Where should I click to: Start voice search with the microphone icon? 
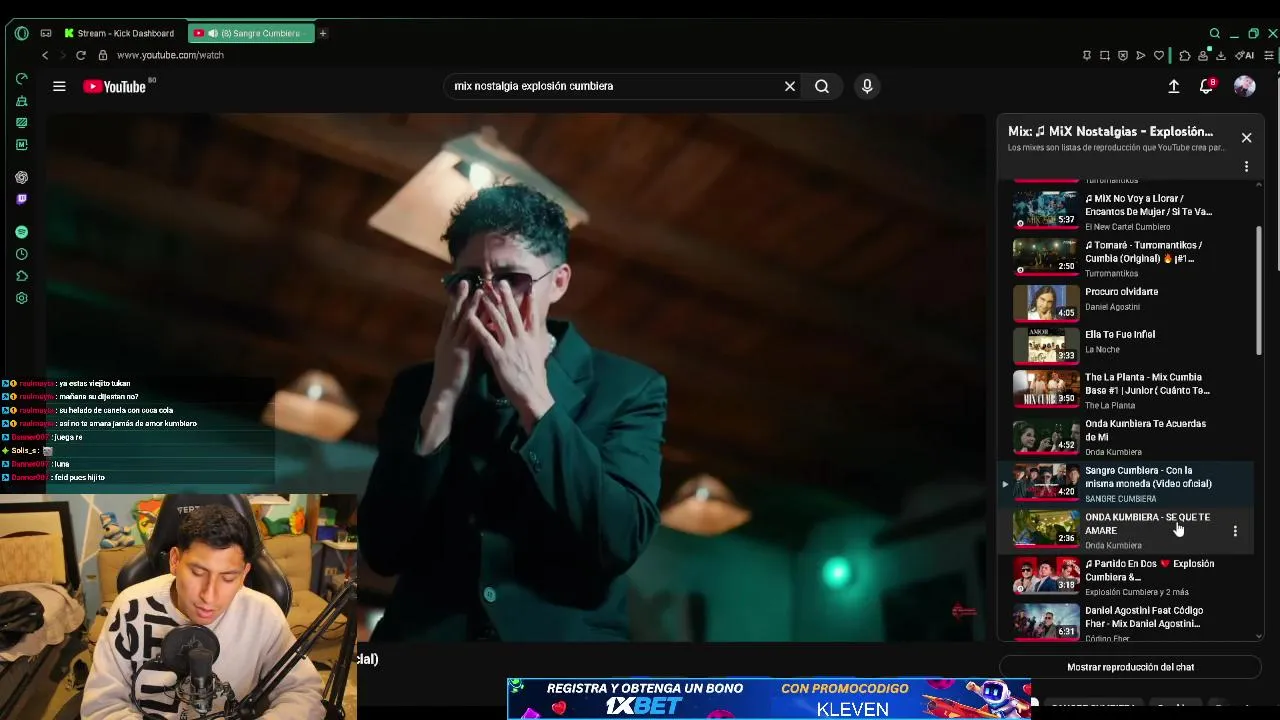coord(867,86)
